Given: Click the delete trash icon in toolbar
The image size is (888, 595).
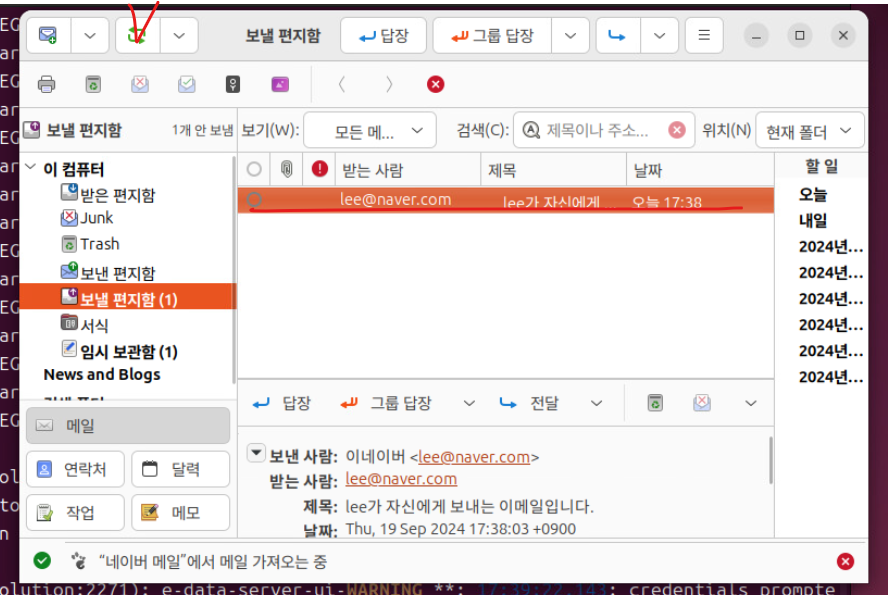Looking at the screenshot, I should pyautogui.click(x=93, y=84).
